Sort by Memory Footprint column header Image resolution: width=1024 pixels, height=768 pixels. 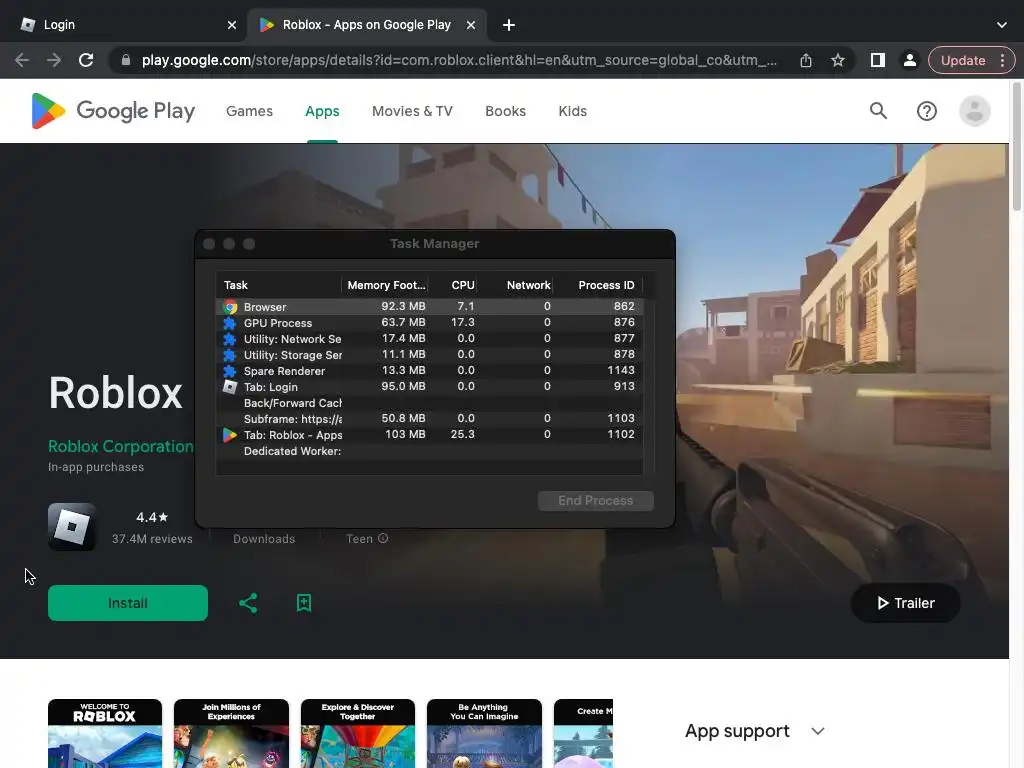coord(386,285)
